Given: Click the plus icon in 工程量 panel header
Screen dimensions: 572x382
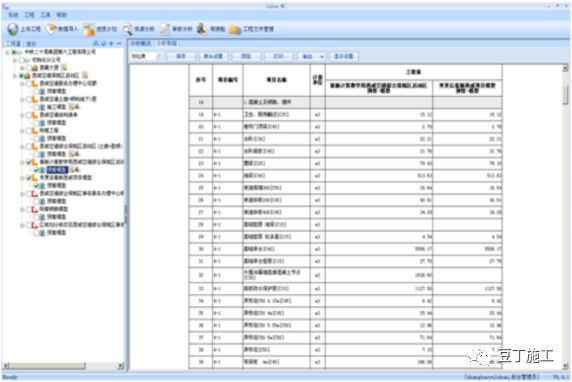Looking at the screenshot, I should (x=111, y=43).
